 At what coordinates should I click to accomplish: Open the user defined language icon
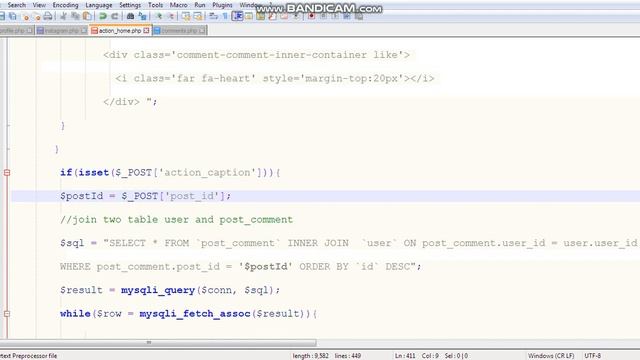[249, 16]
